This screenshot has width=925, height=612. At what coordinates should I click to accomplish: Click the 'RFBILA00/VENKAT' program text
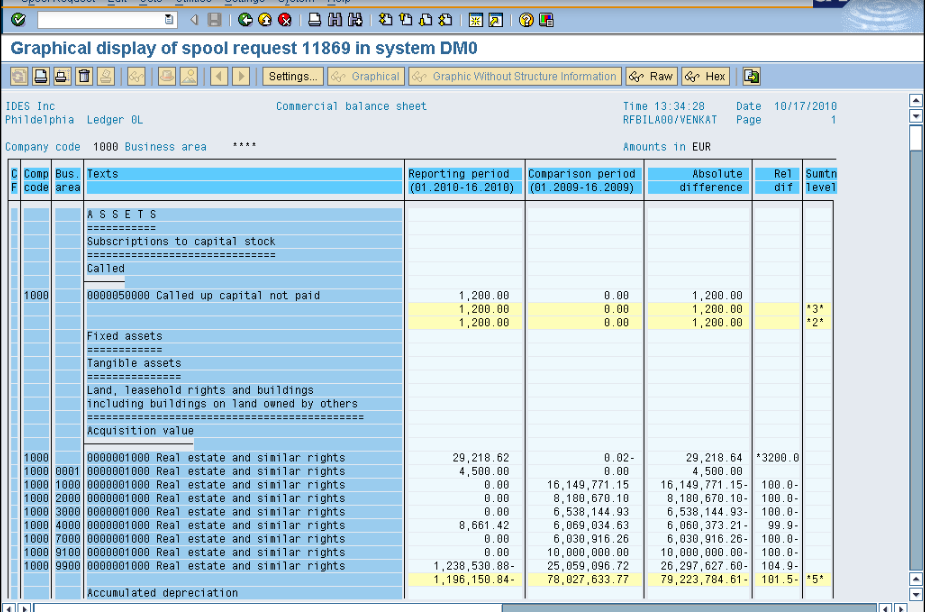click(670, 120)
